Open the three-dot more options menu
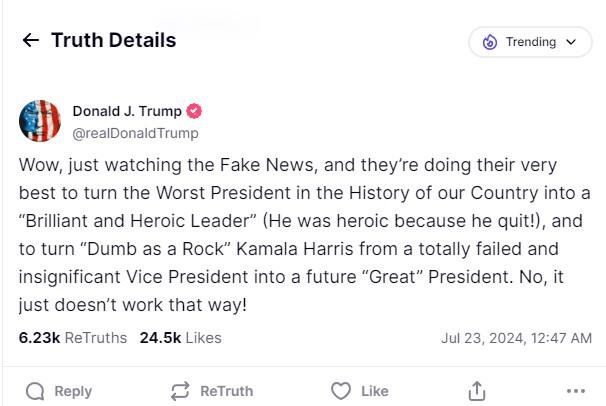The image size is (606, 406). (x=575, y=391)
